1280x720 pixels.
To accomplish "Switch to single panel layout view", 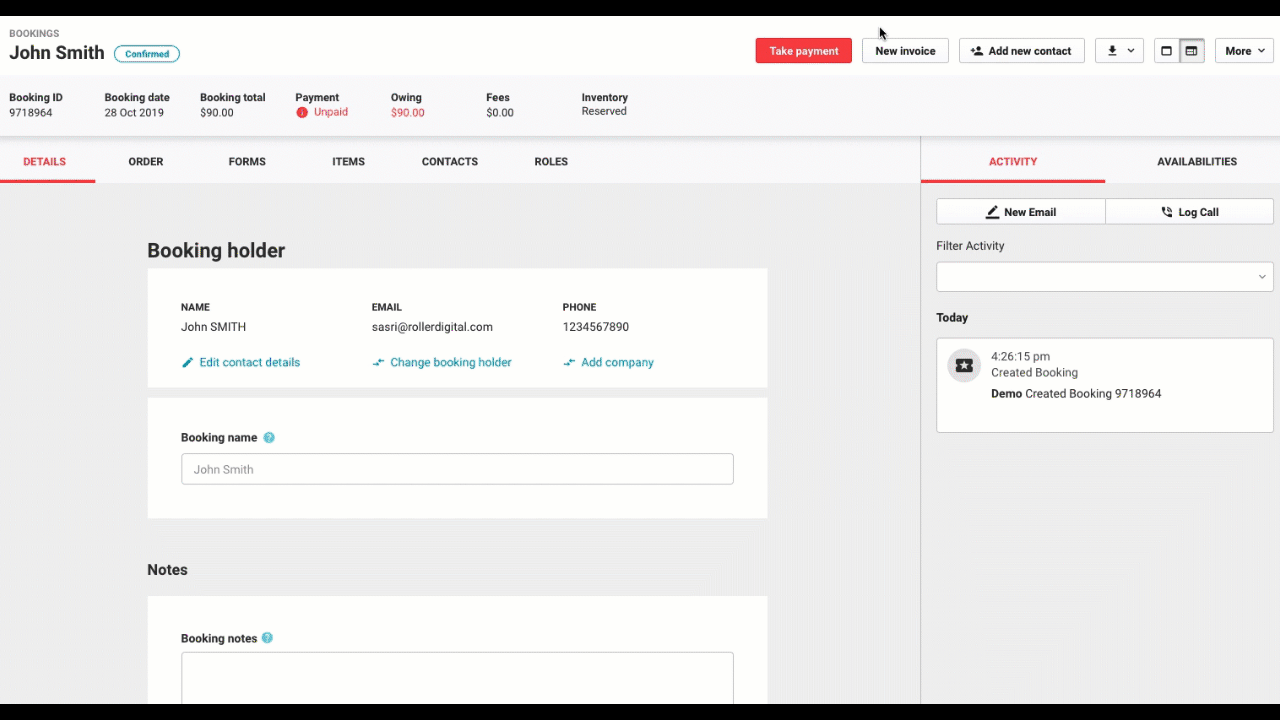I will pos(1166,51).
